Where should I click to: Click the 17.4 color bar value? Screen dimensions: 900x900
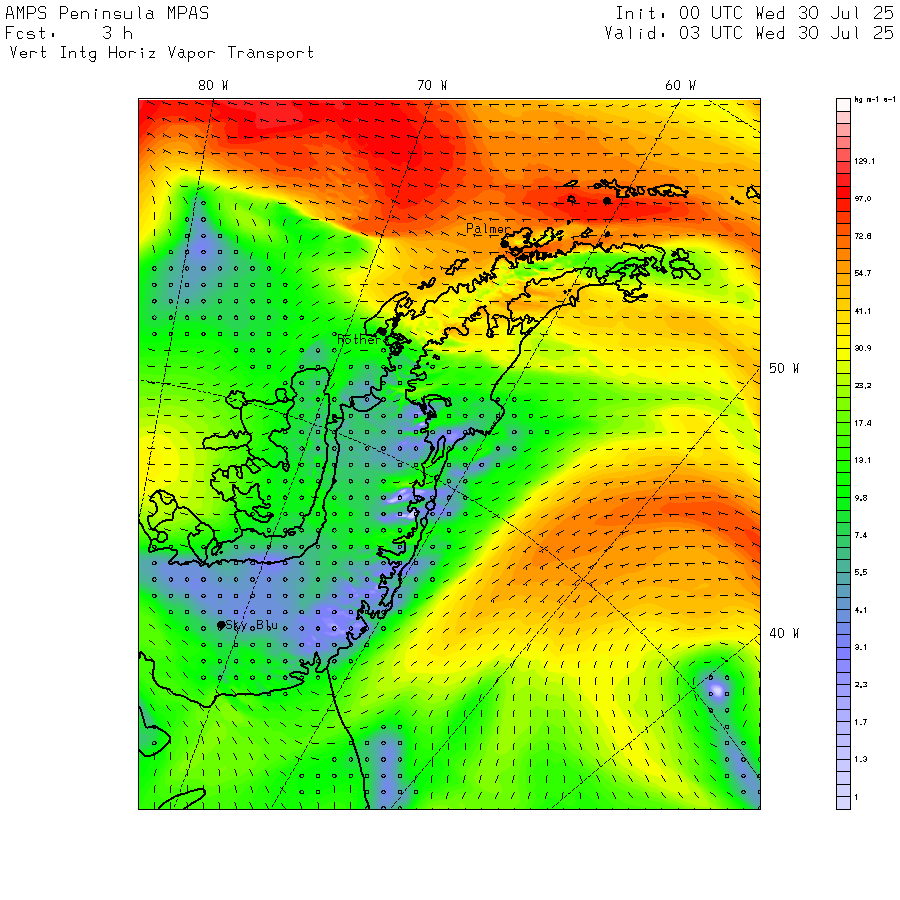point(863,423)
